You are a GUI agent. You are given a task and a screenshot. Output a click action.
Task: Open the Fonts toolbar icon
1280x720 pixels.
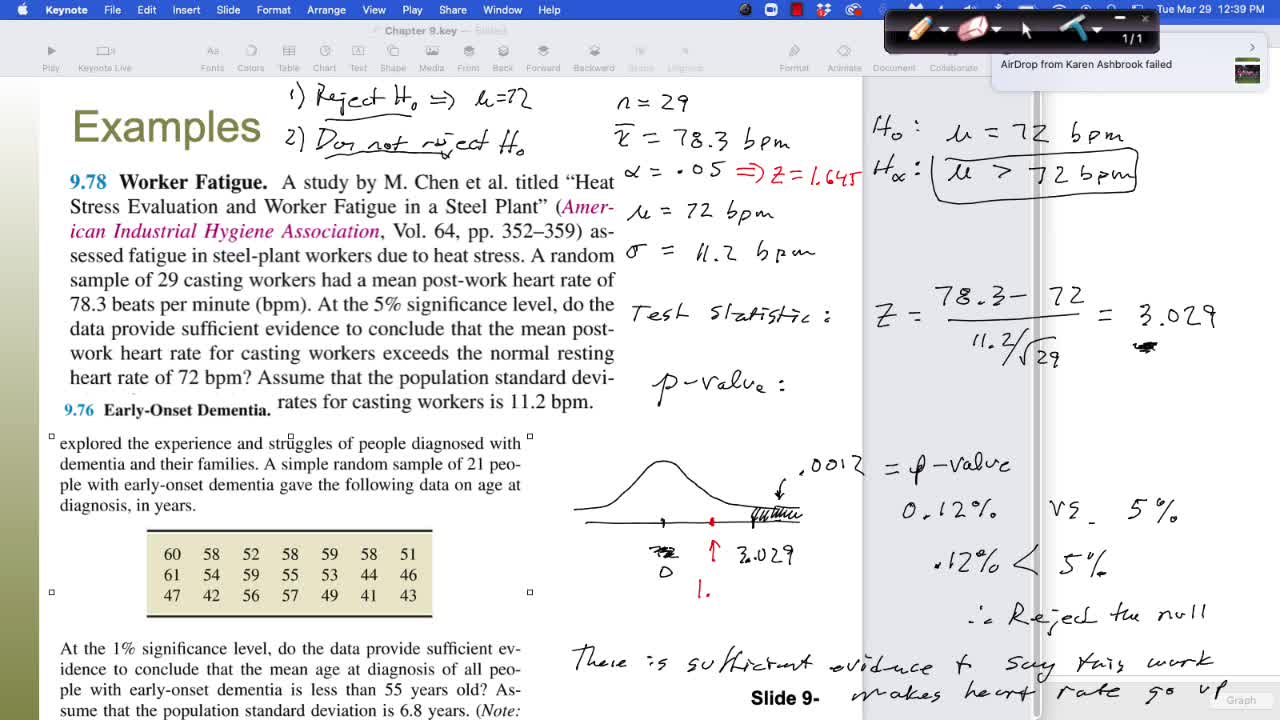(212, 57)
